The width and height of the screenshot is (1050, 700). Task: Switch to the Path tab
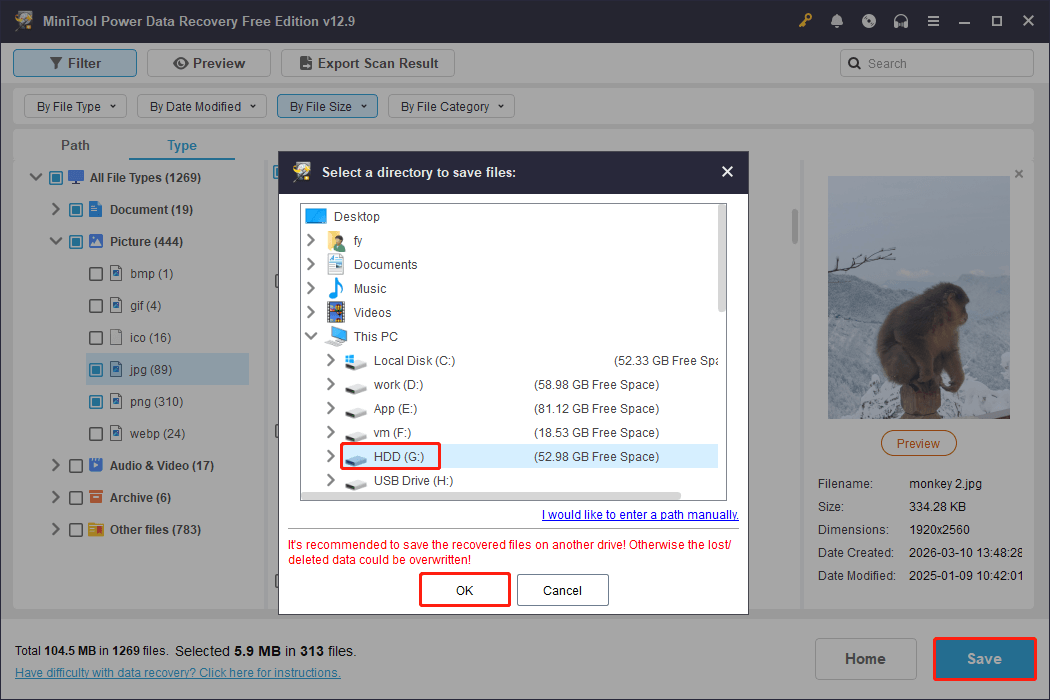pyautogui.click(x=75, y=145)
